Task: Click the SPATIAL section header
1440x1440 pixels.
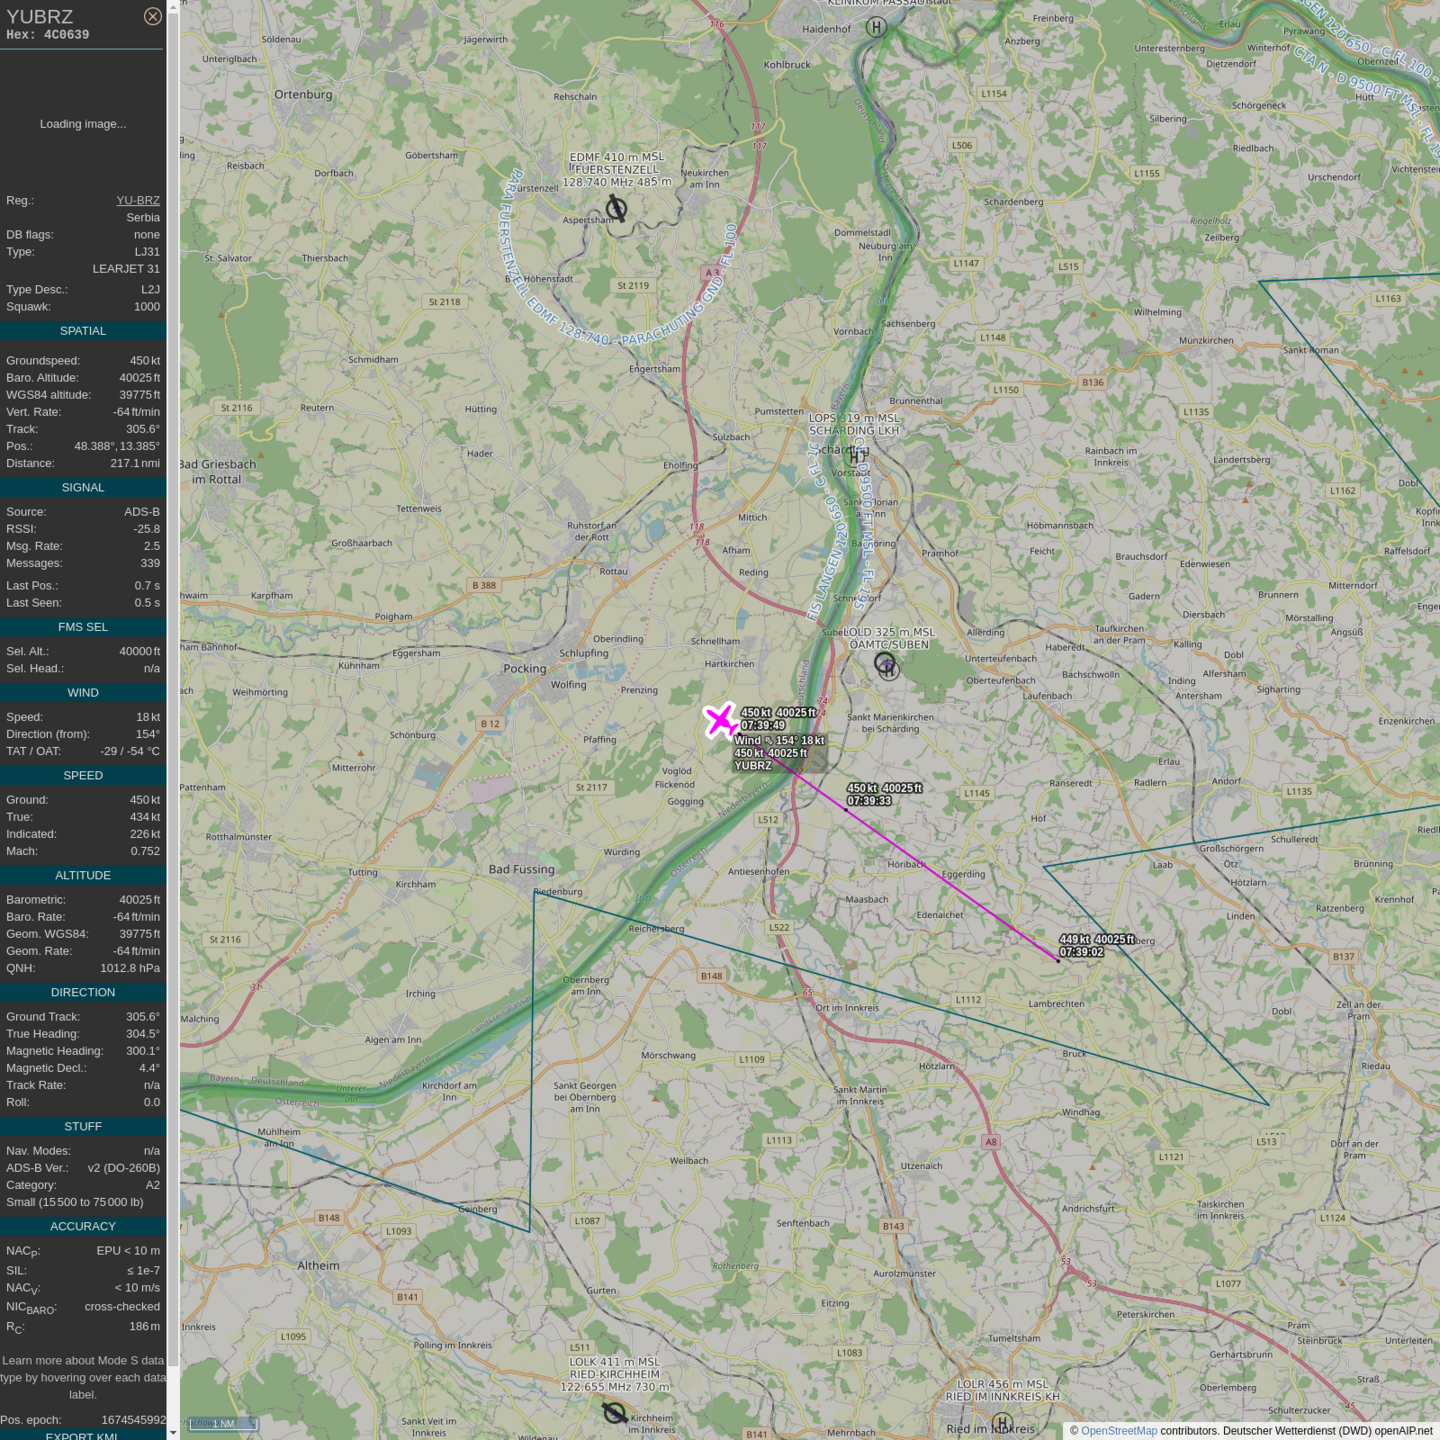Action: pos(83,331)
